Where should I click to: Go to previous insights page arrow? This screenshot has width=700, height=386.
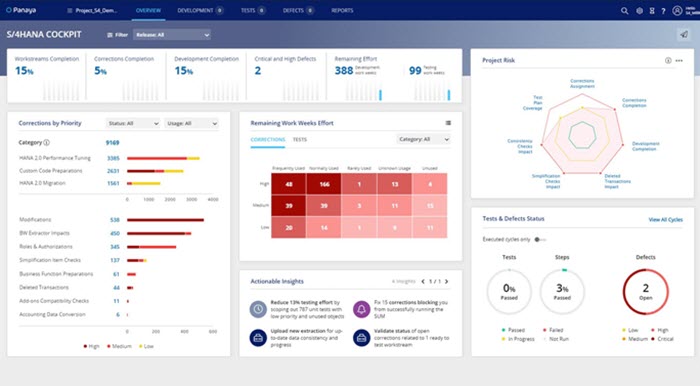[x=423, y=282]
